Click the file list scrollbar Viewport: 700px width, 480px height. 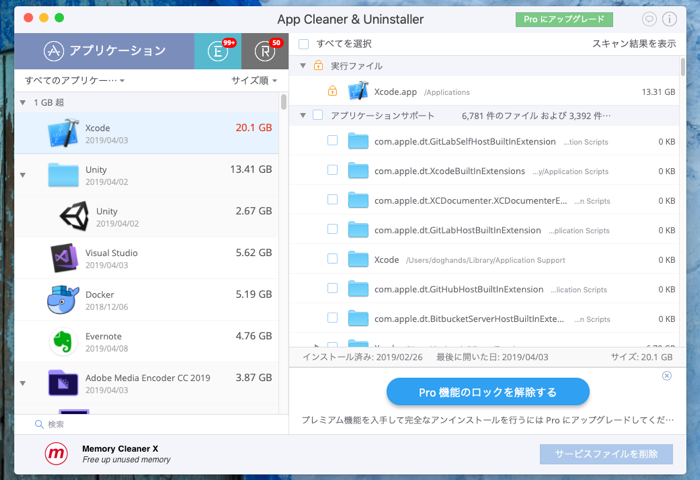tap(683, 67)
